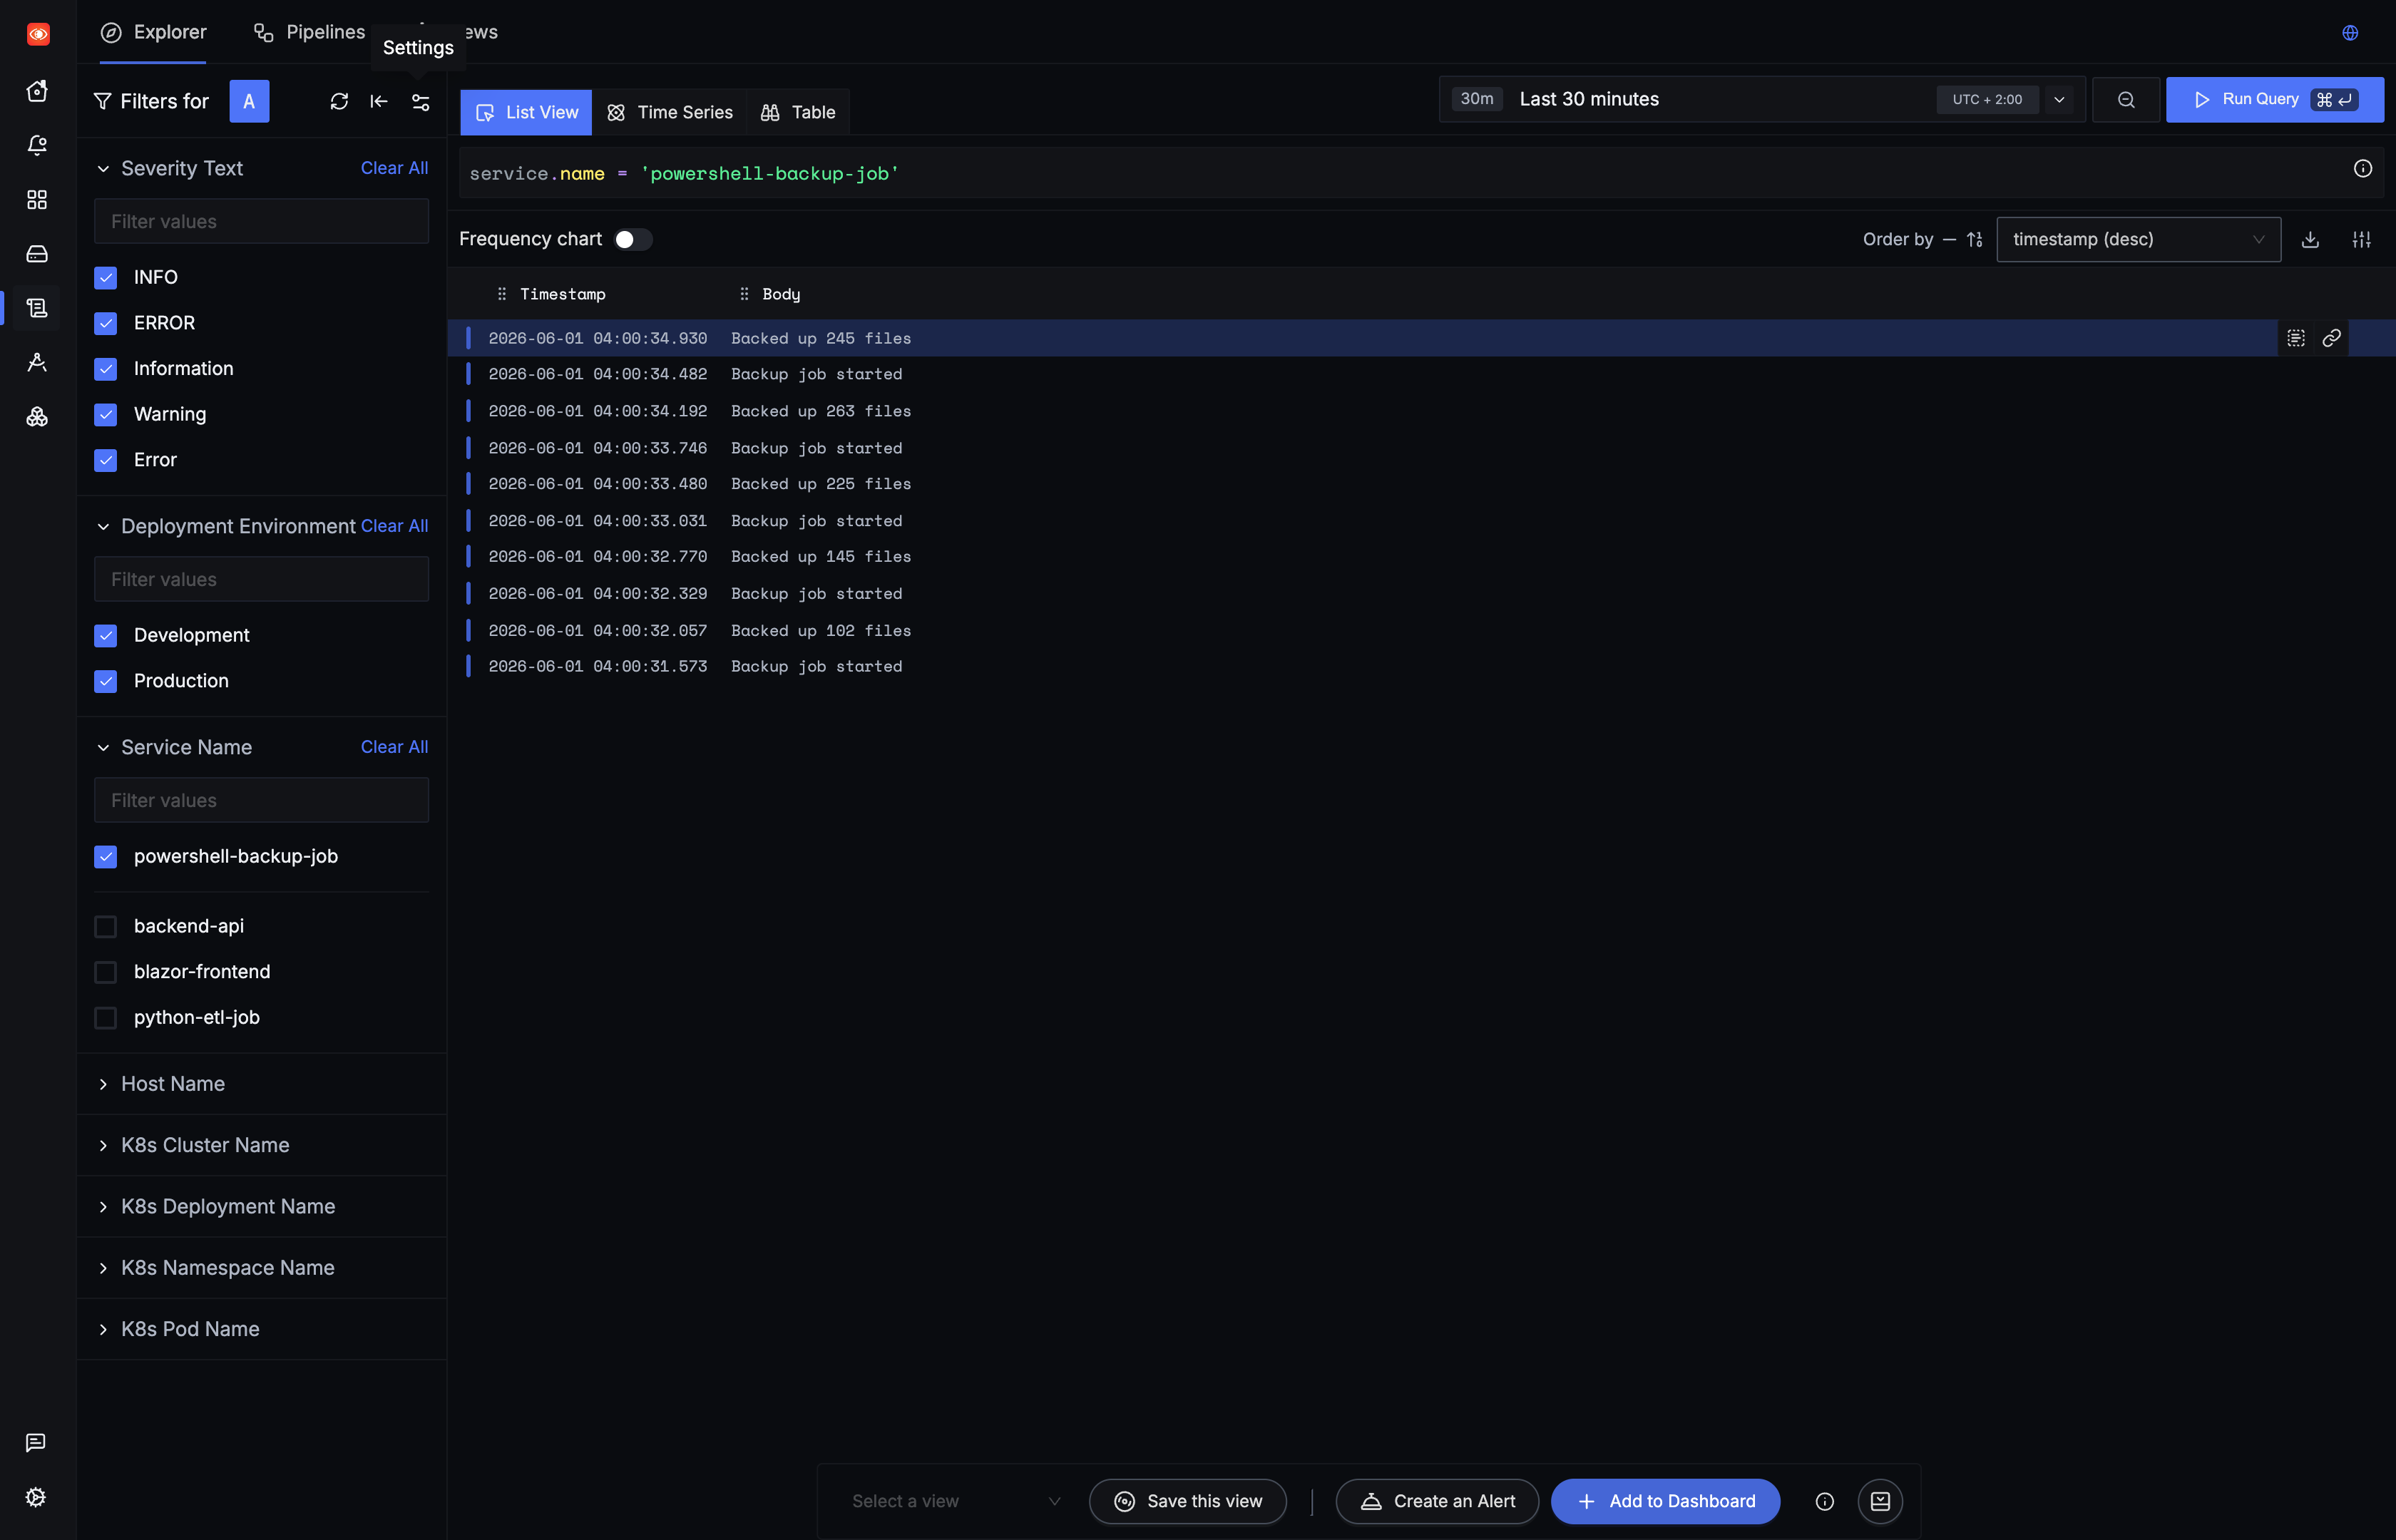Uncheck the Warning severity checkbox

click(x=105, y=414)
